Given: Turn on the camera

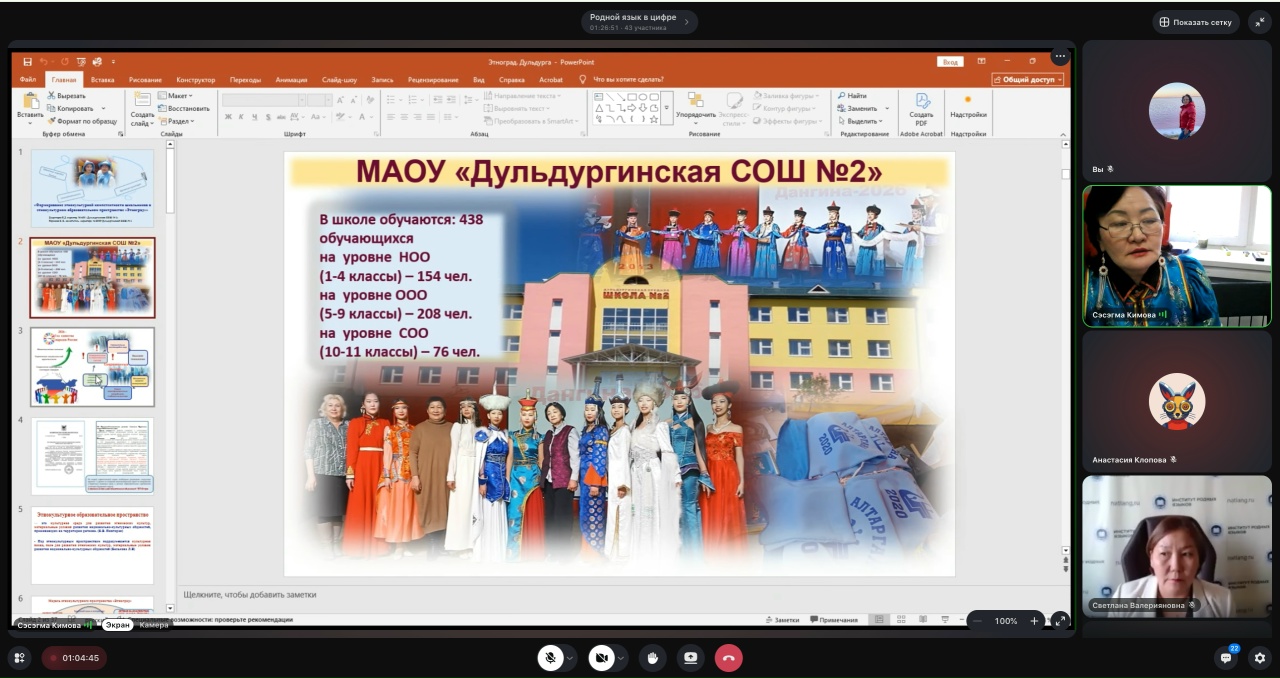Looking at the screenshot, I should click(x=601, y=658).
